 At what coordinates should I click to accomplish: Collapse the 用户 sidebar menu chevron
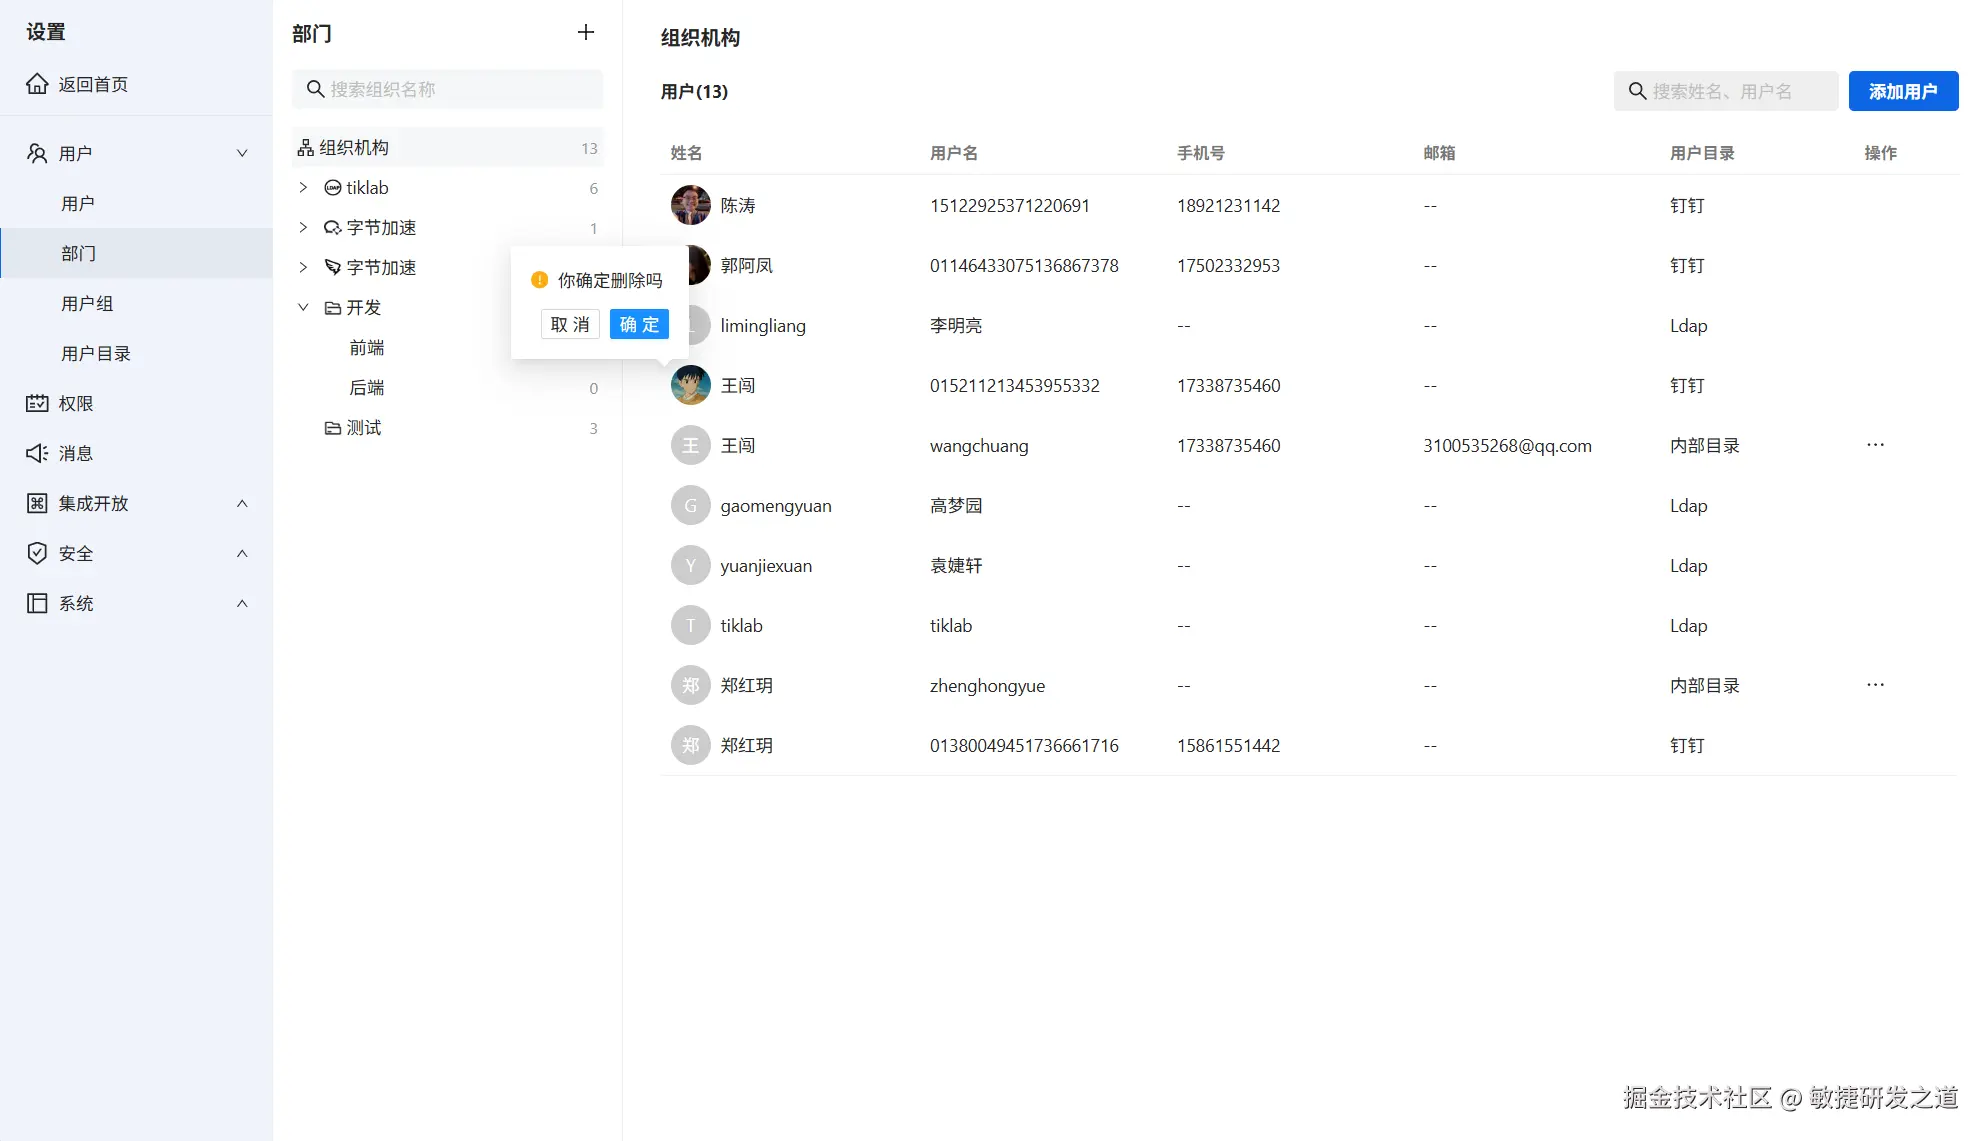[242, 153]
